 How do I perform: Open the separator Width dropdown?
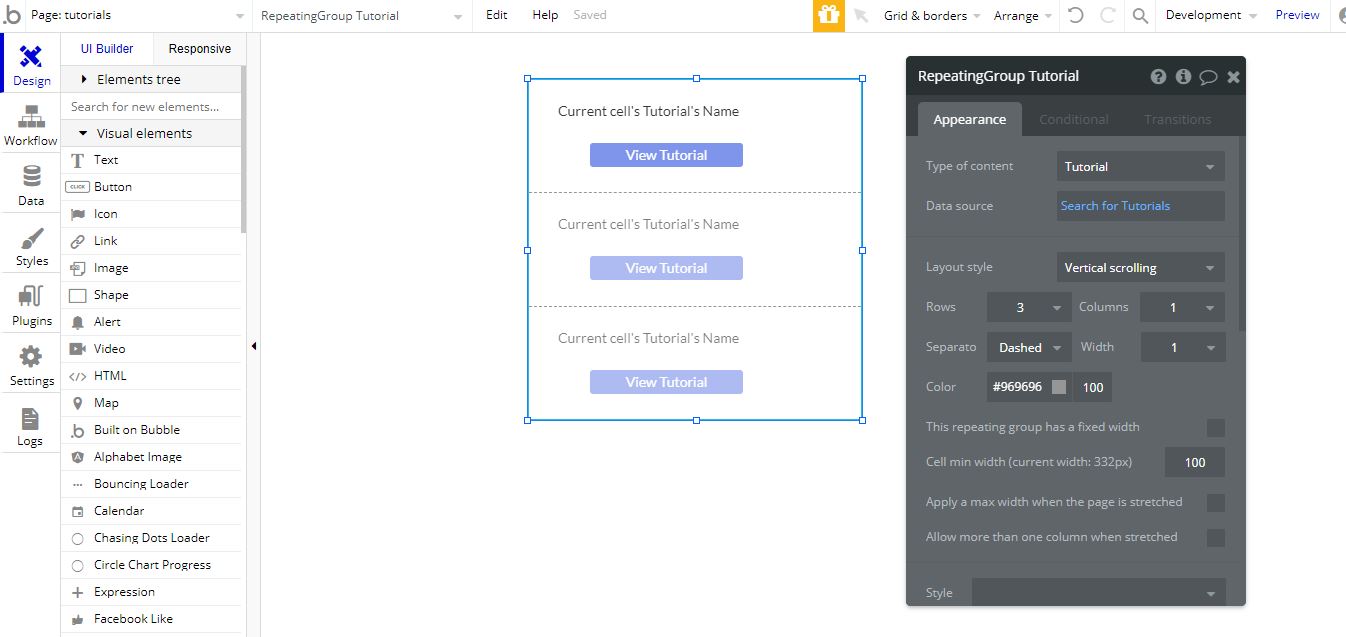1183,348
